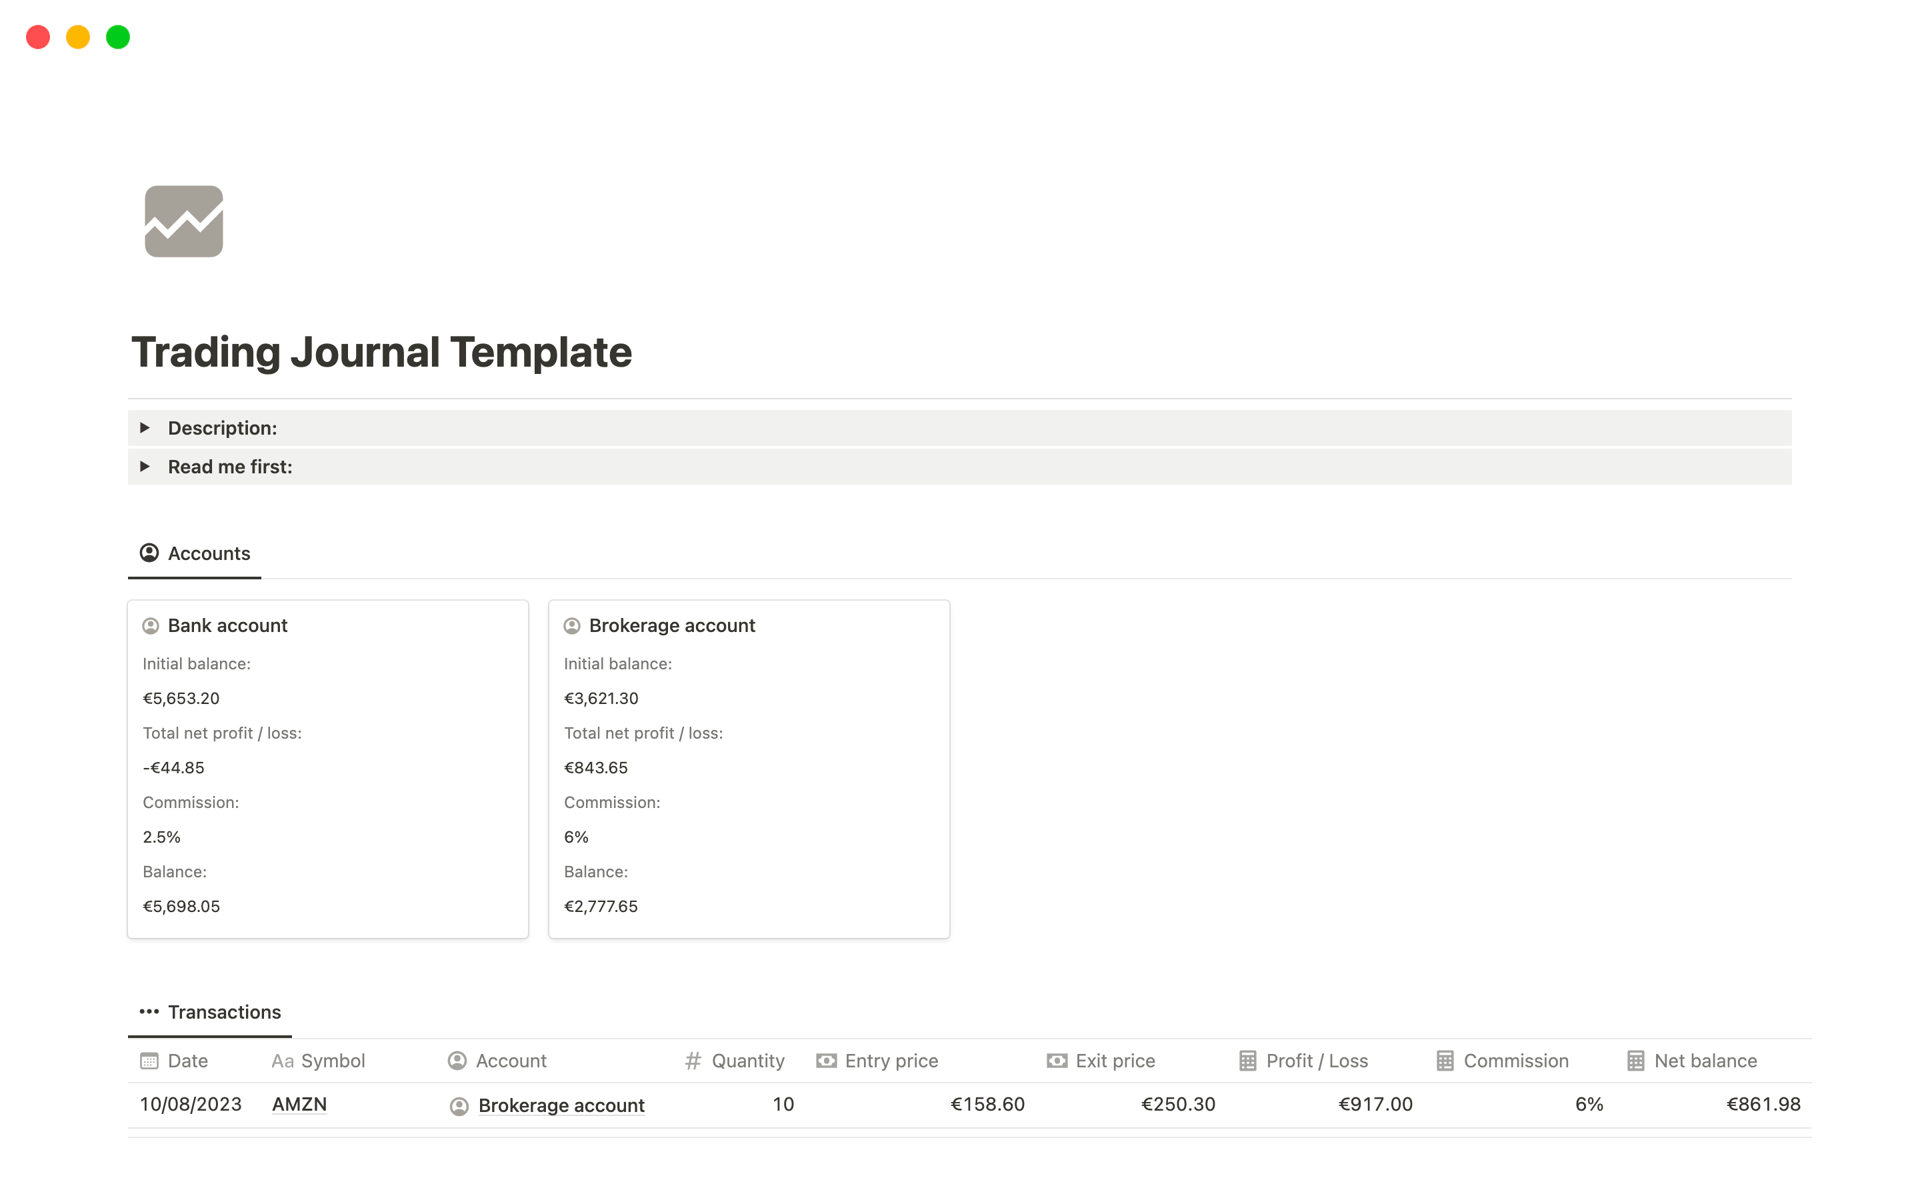
Task: Click the Accounts tab icon
Action: click(149, 553)
